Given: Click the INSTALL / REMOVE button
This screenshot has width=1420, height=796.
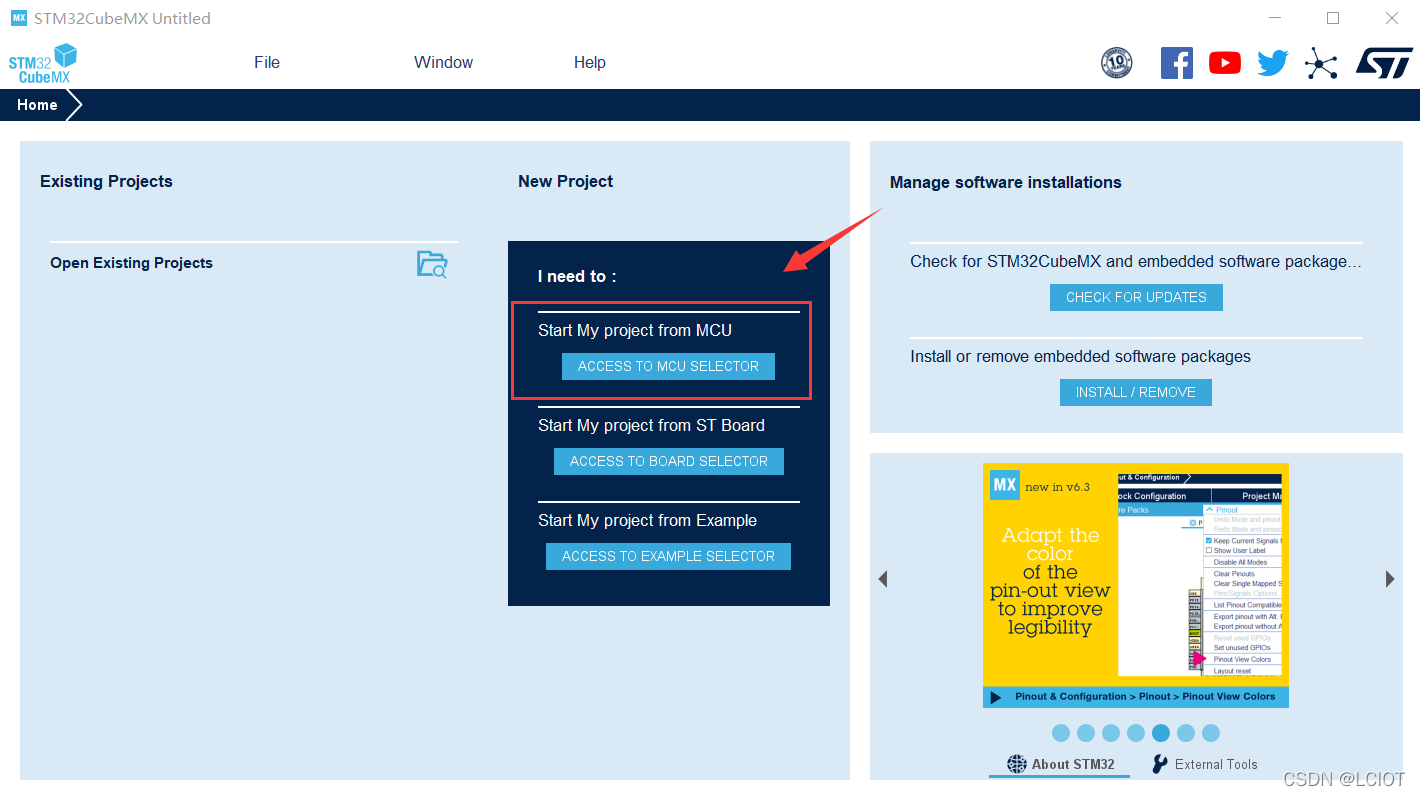Looking at the screenshot, I should tap(1136, 392).
